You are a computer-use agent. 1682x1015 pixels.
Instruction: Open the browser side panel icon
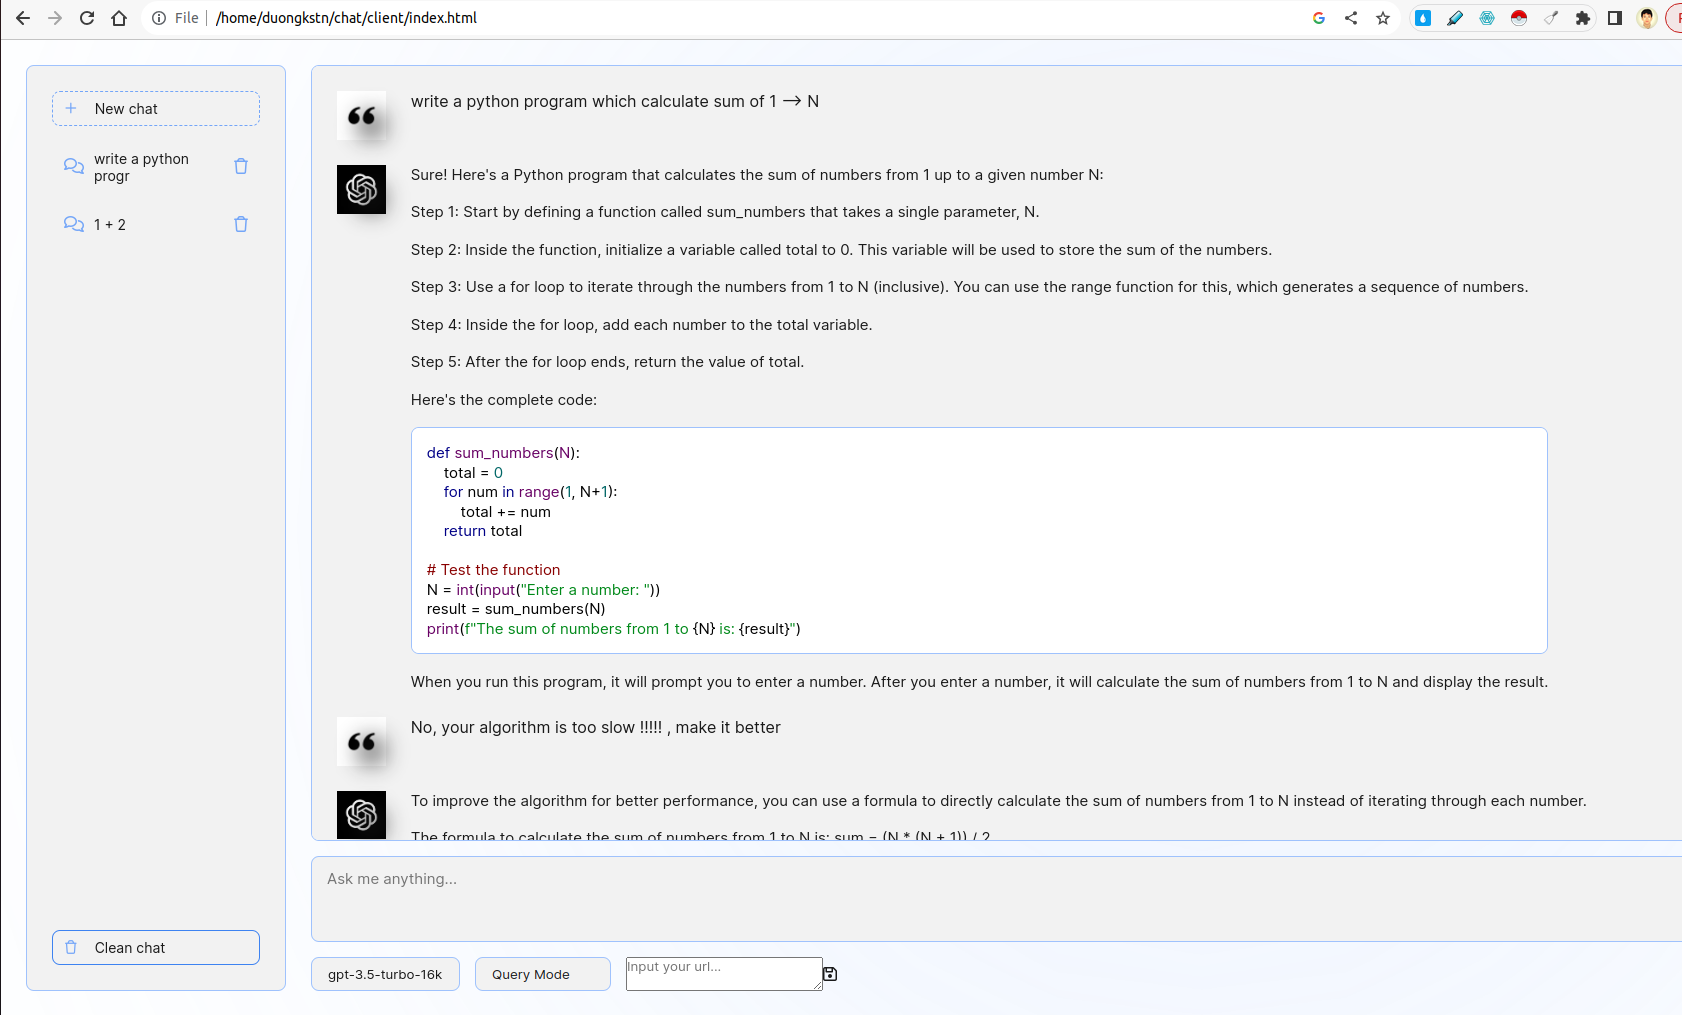pyautogui.click(x=1615, y=18)
